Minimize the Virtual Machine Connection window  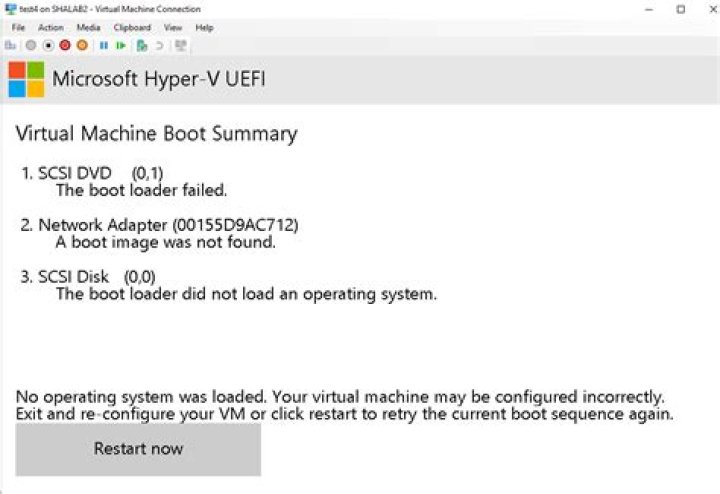pos(649,9)
